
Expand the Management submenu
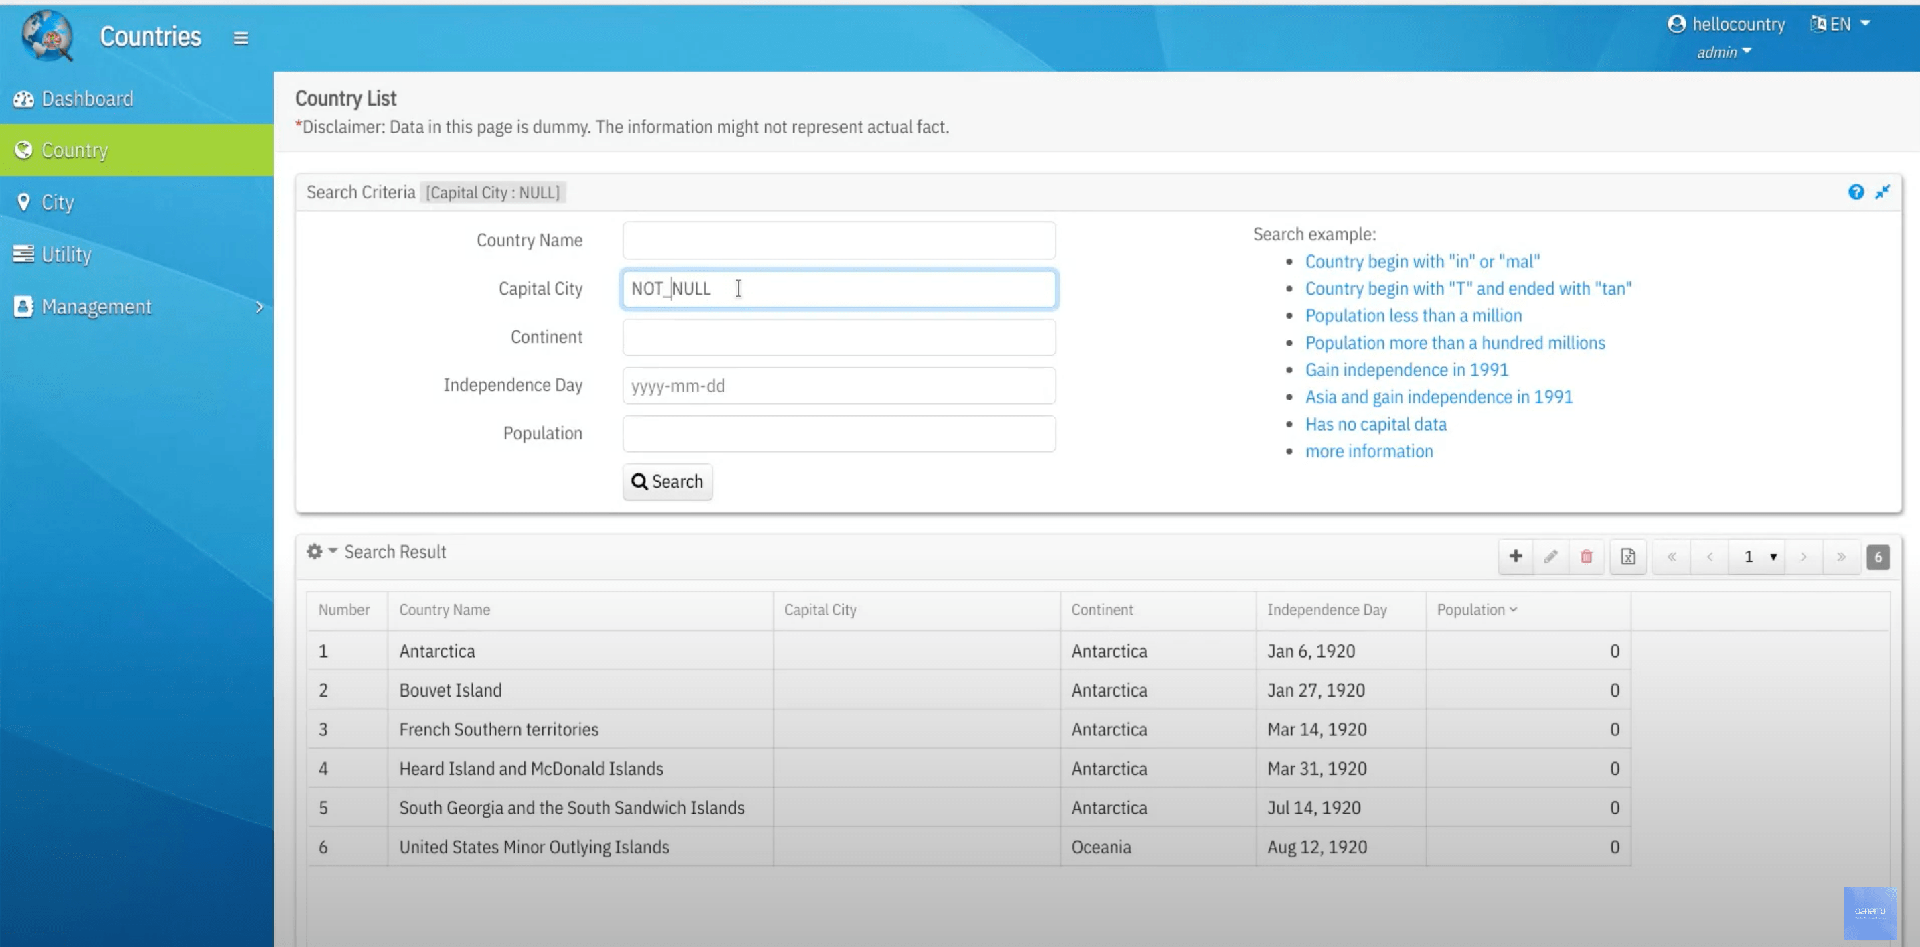pos(137,306)
